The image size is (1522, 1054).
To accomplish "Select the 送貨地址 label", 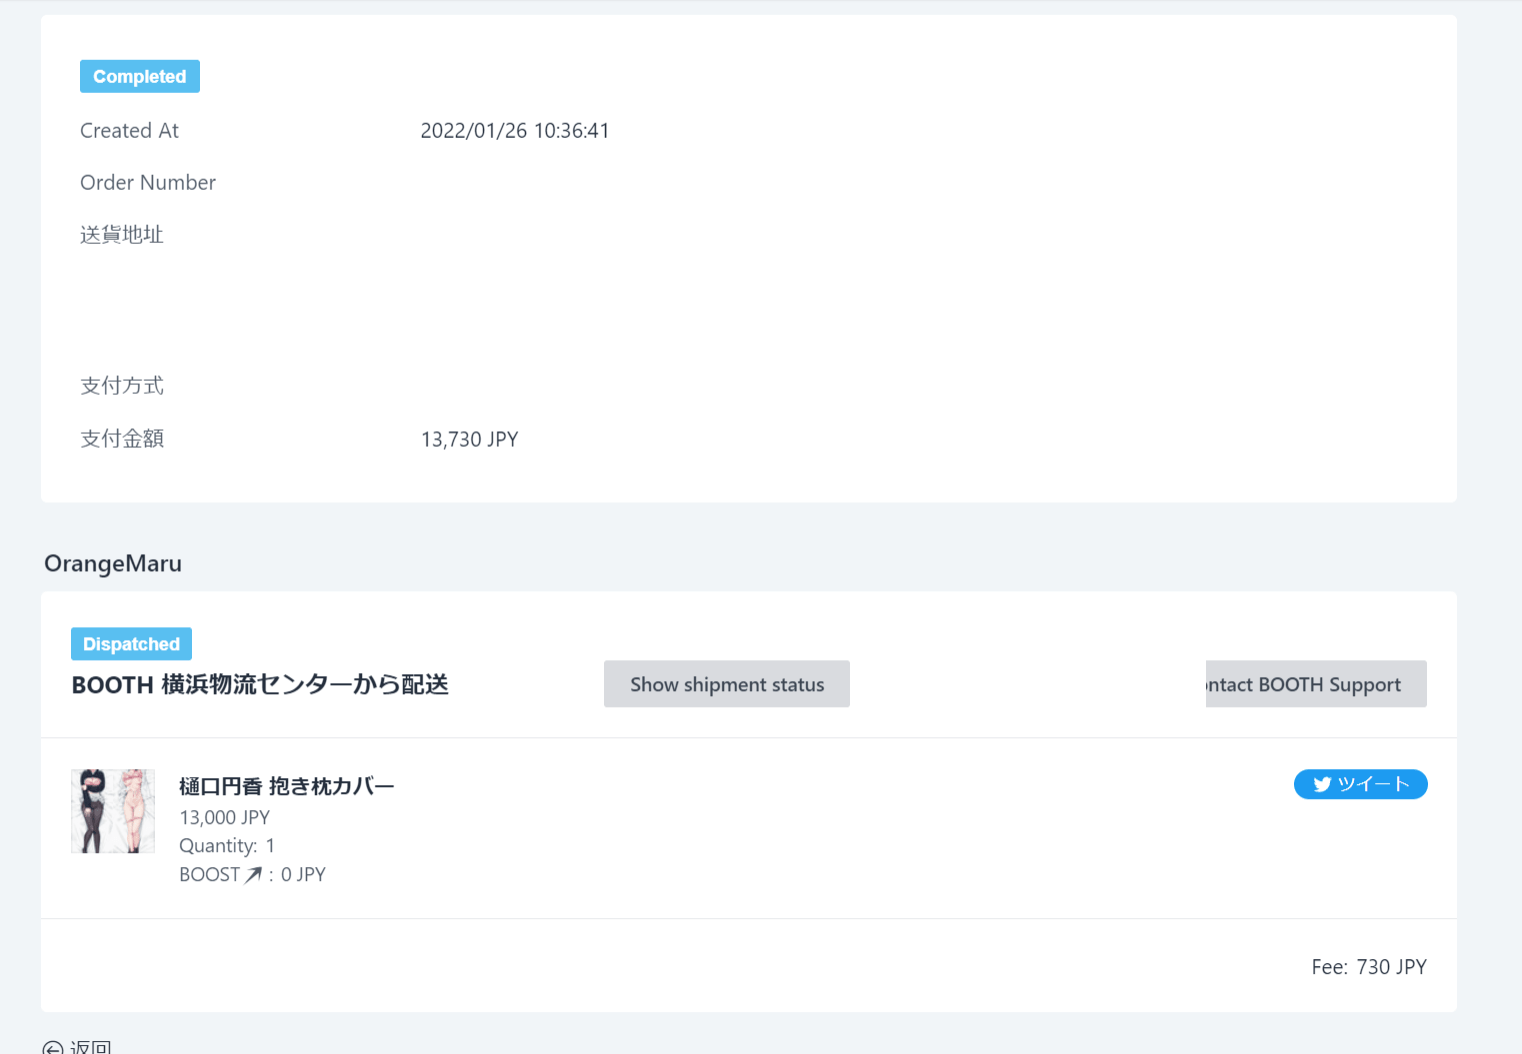I will (x=122, y=235).
